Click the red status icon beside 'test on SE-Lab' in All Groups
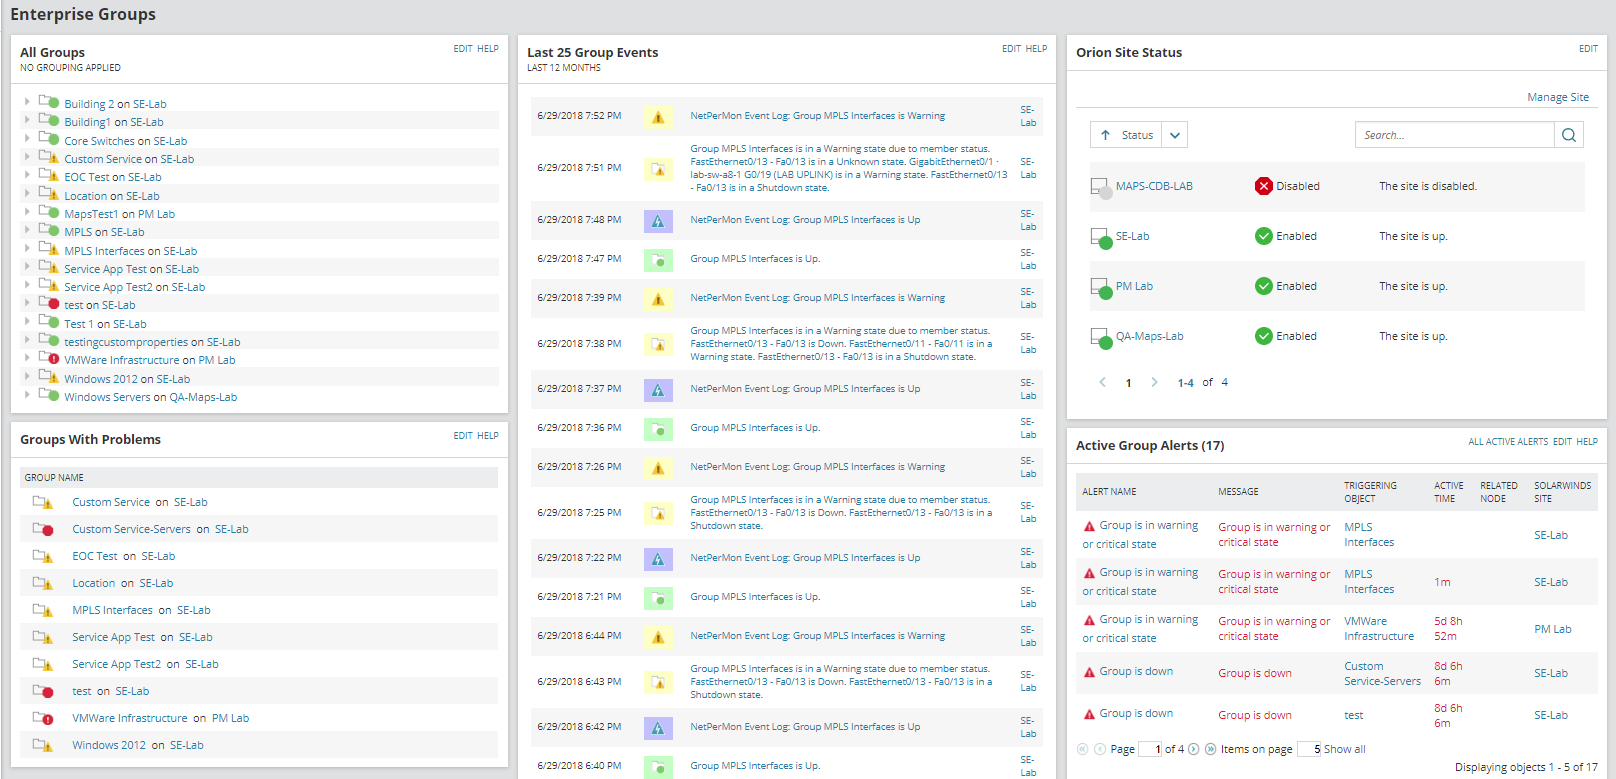 [x=49, y=303]
